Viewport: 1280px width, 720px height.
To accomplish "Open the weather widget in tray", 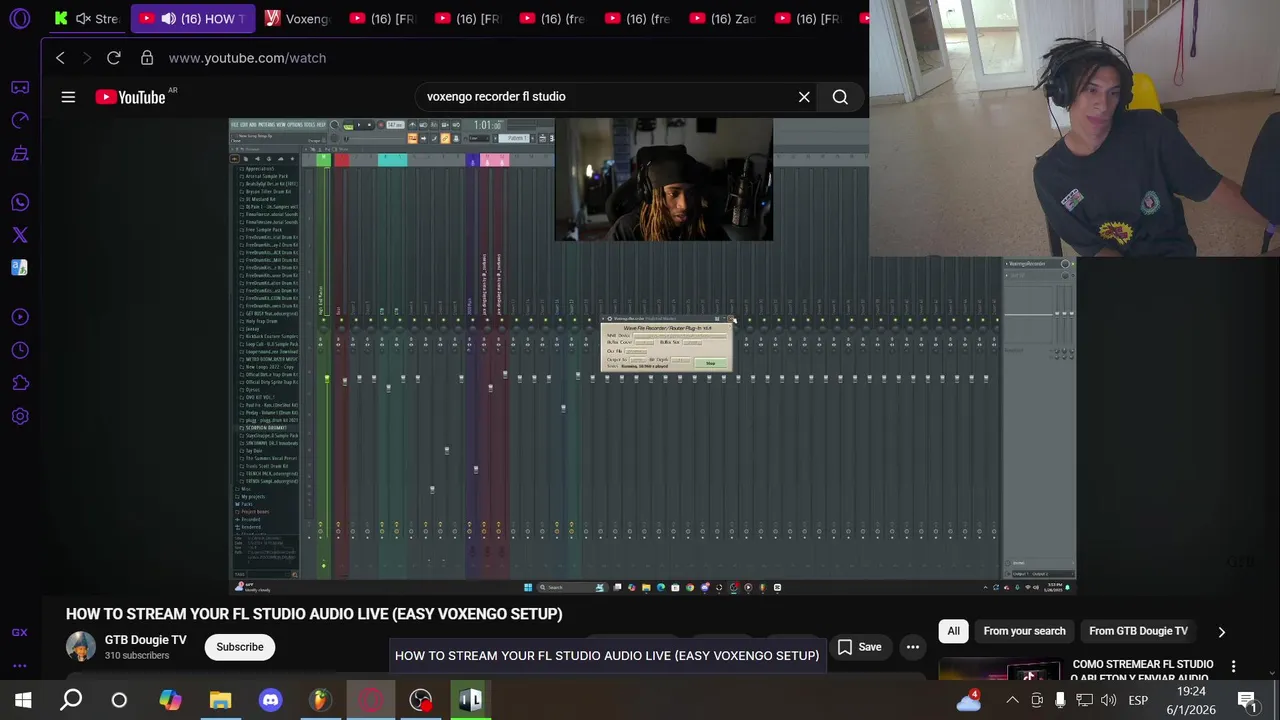I will coord(968,700).
